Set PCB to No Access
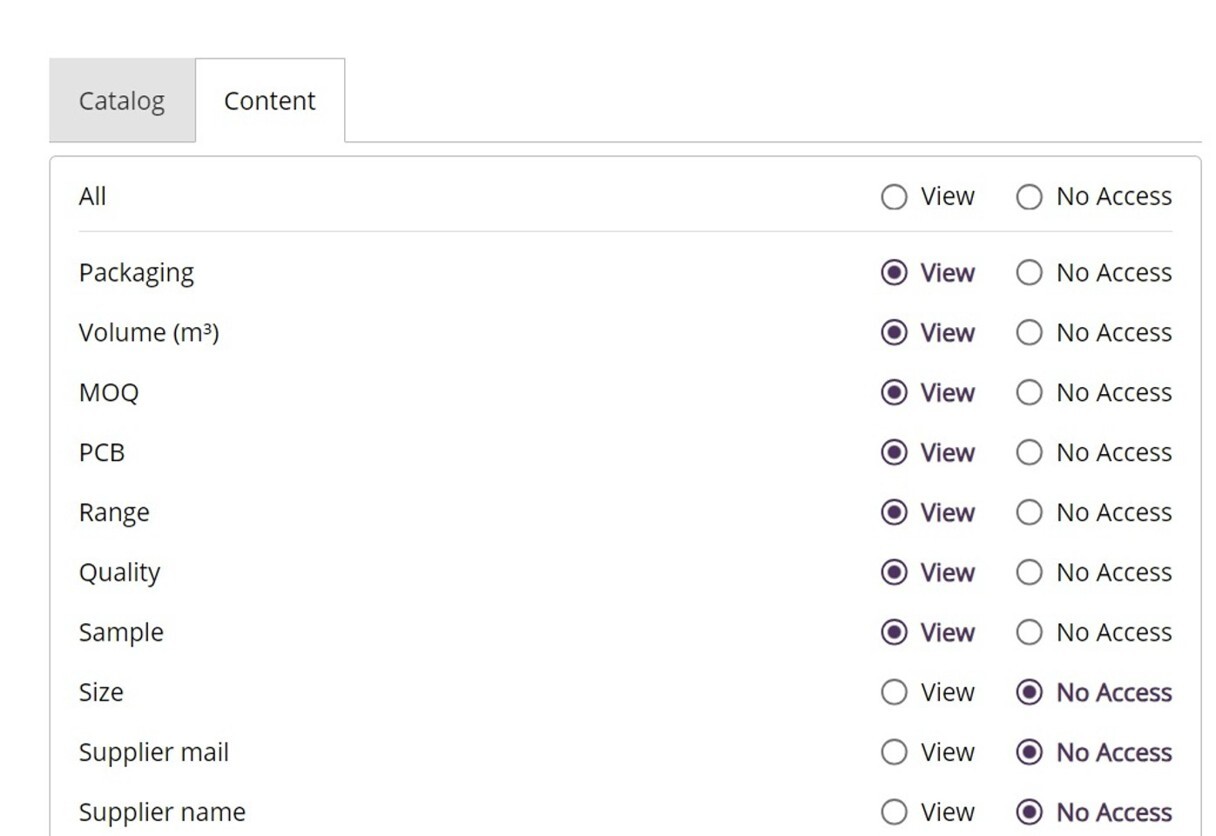The image size is (1216, 836). coord(1029,453)
